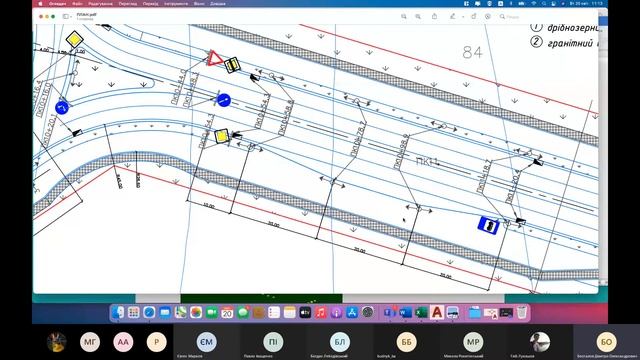
Task: Open Podcasts from the Dock
Action: (x=336, y=313)
